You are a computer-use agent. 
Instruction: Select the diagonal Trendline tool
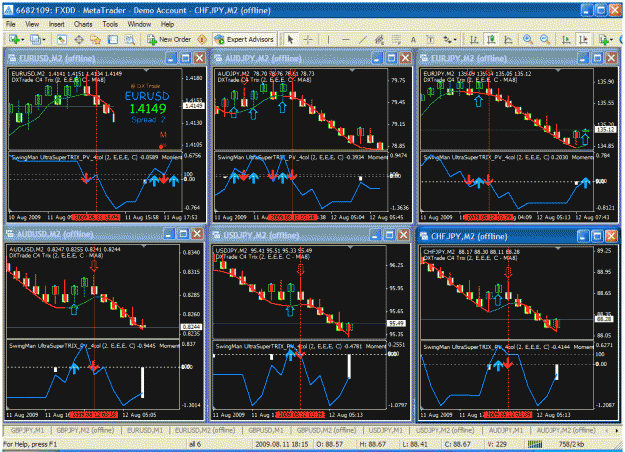click(362, 39)
